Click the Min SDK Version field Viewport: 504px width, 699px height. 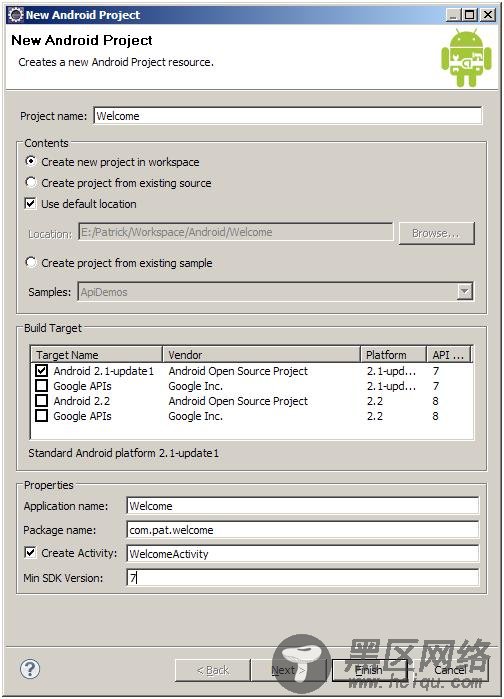[303, 578]
